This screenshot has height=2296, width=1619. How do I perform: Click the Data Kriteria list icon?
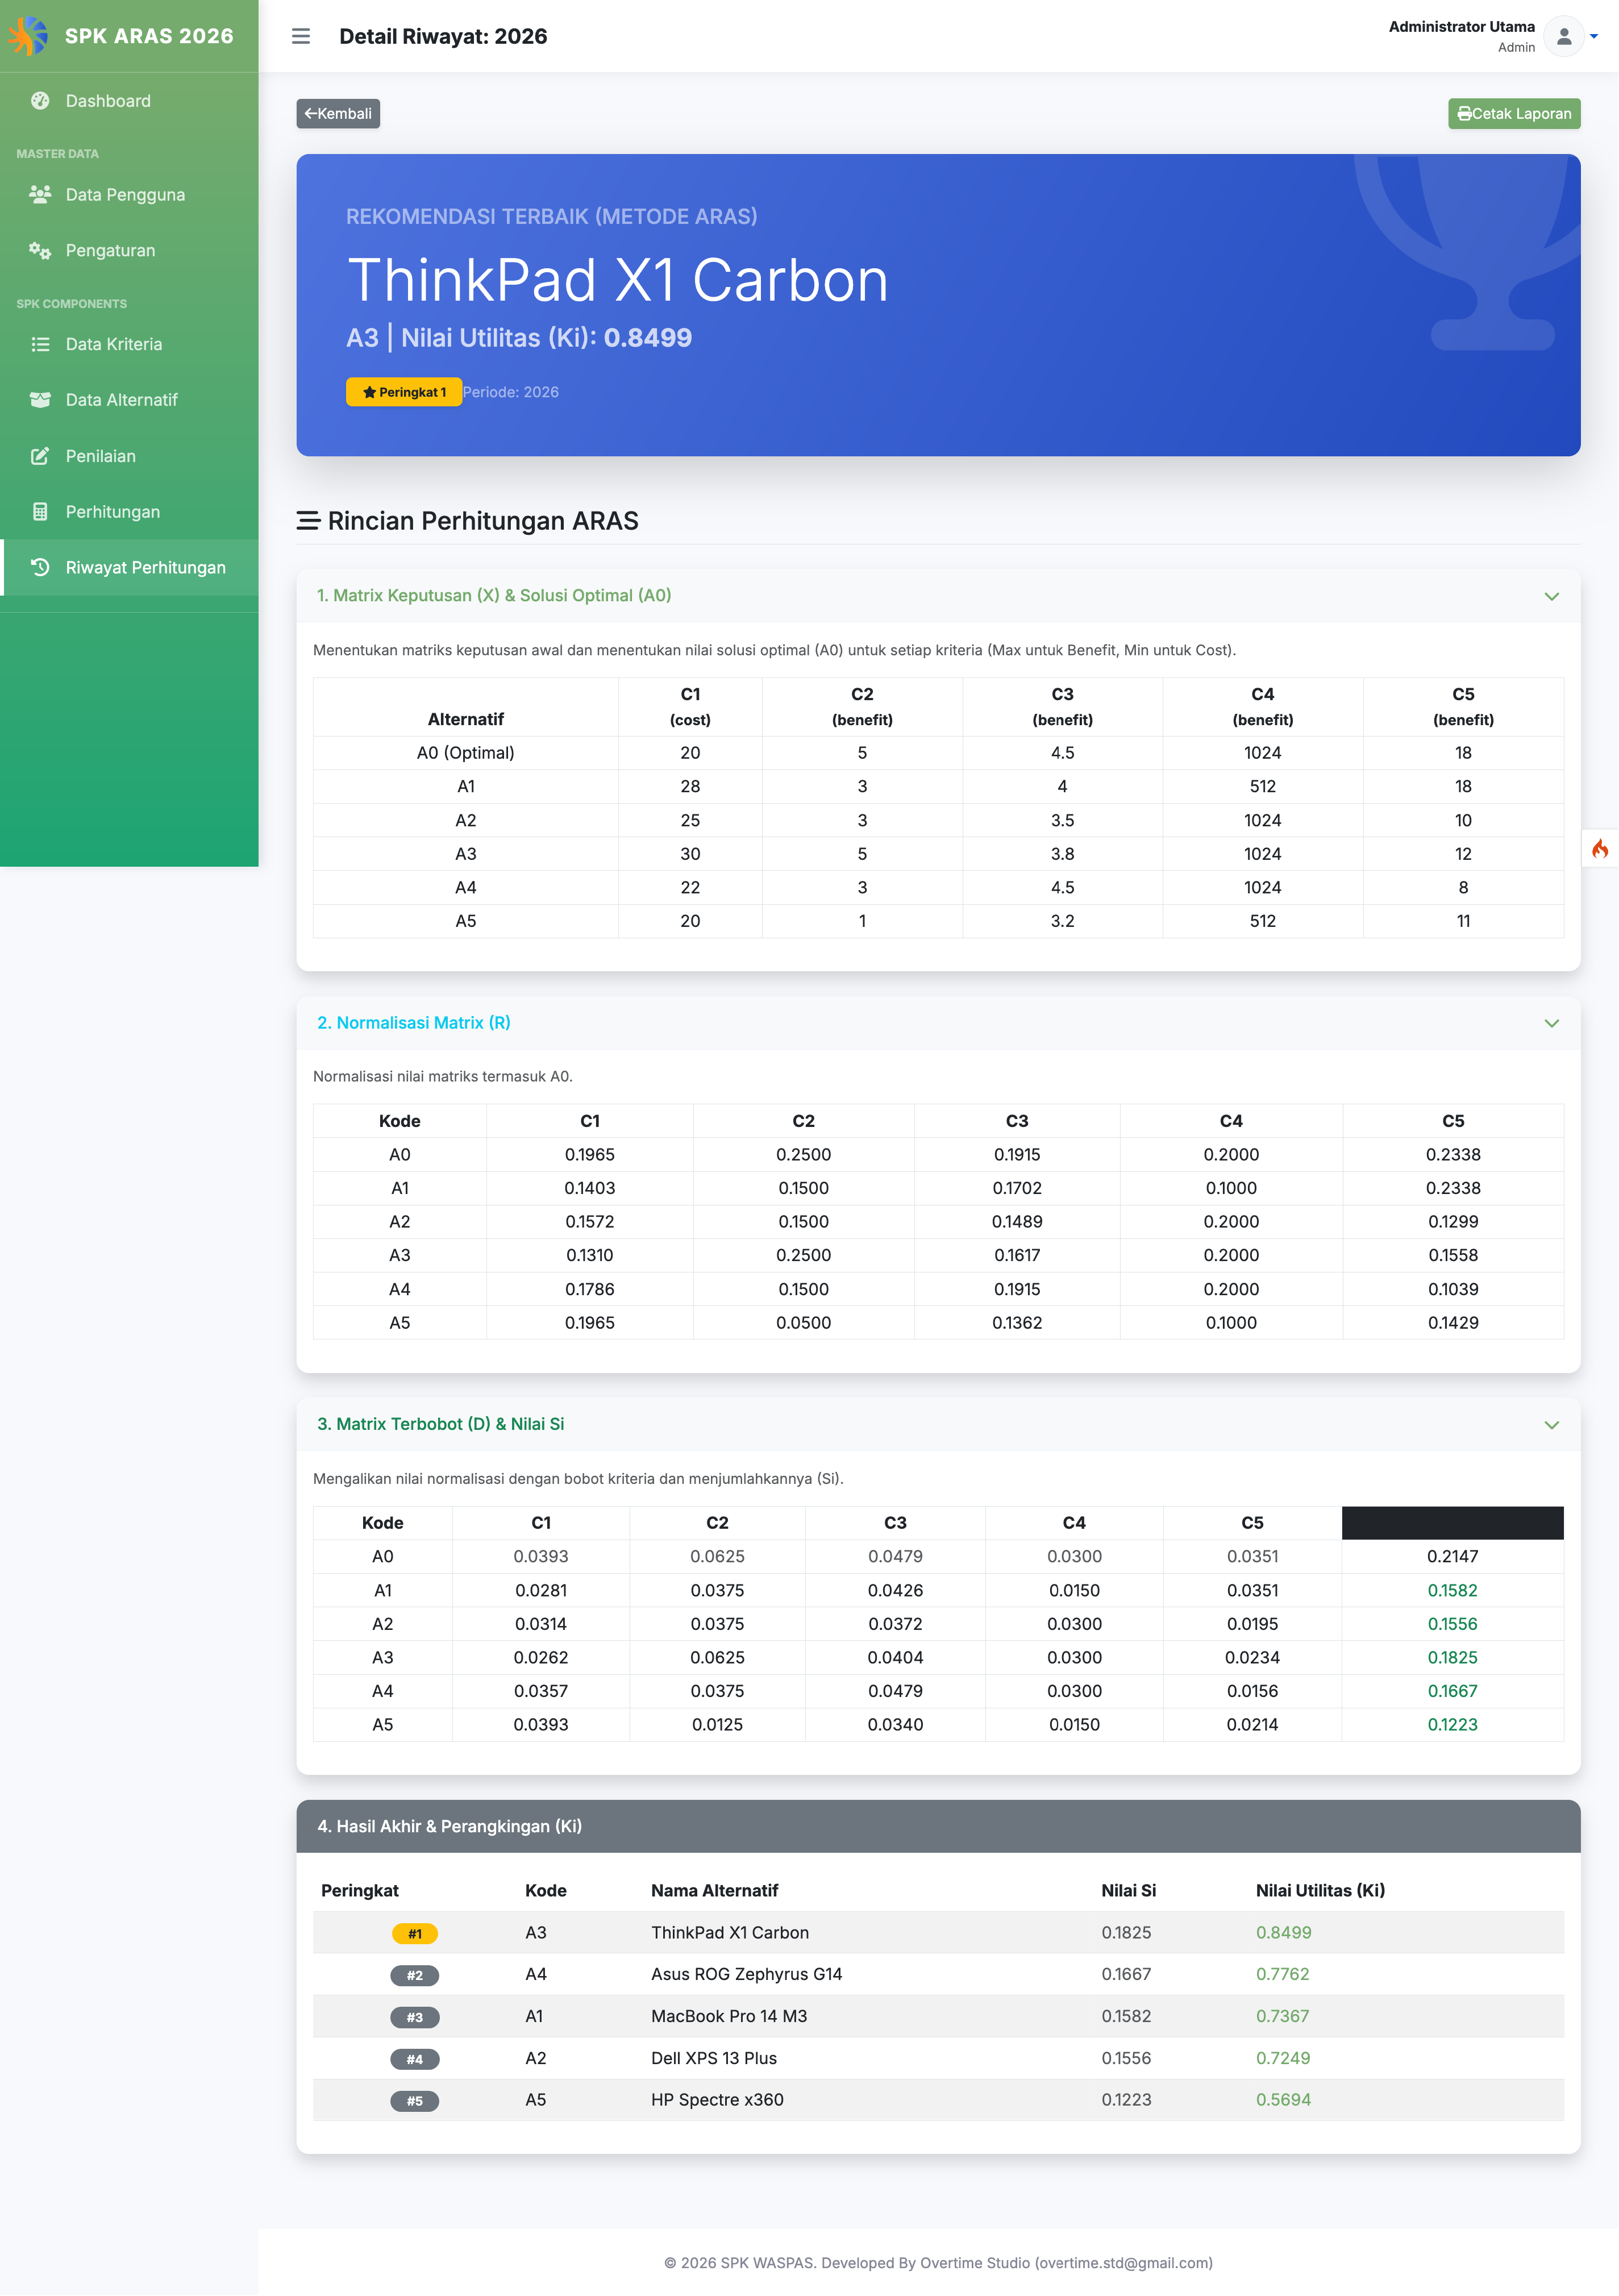click(40, 344)
